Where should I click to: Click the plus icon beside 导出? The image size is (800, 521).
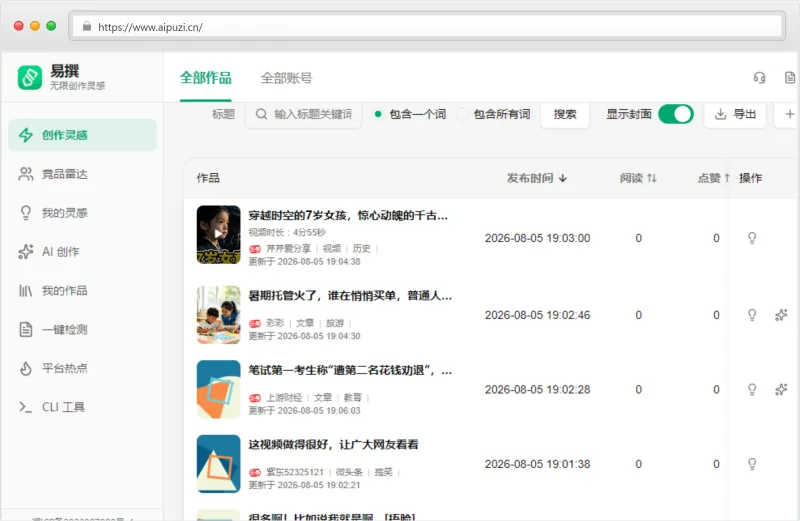pos(790,114)
